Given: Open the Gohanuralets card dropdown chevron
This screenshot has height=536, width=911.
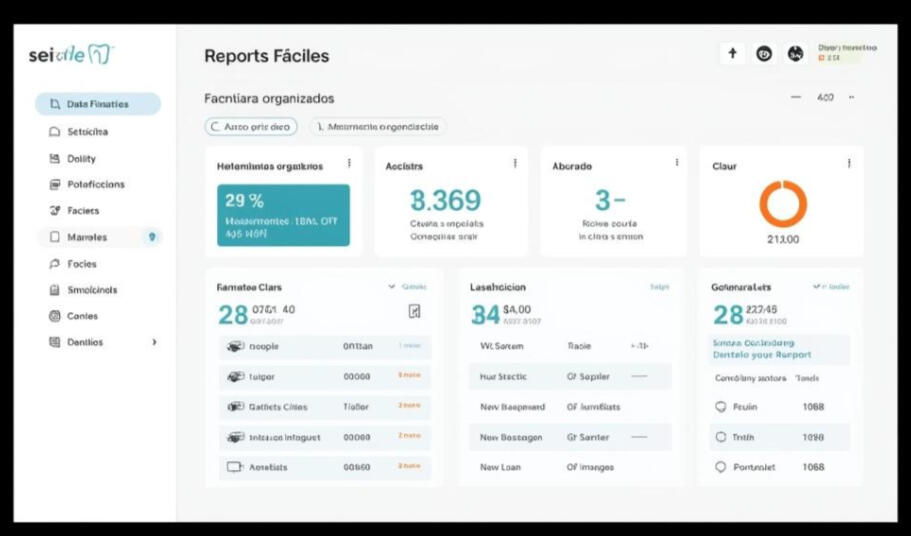Looking at the screenshot, I should 817,287.
